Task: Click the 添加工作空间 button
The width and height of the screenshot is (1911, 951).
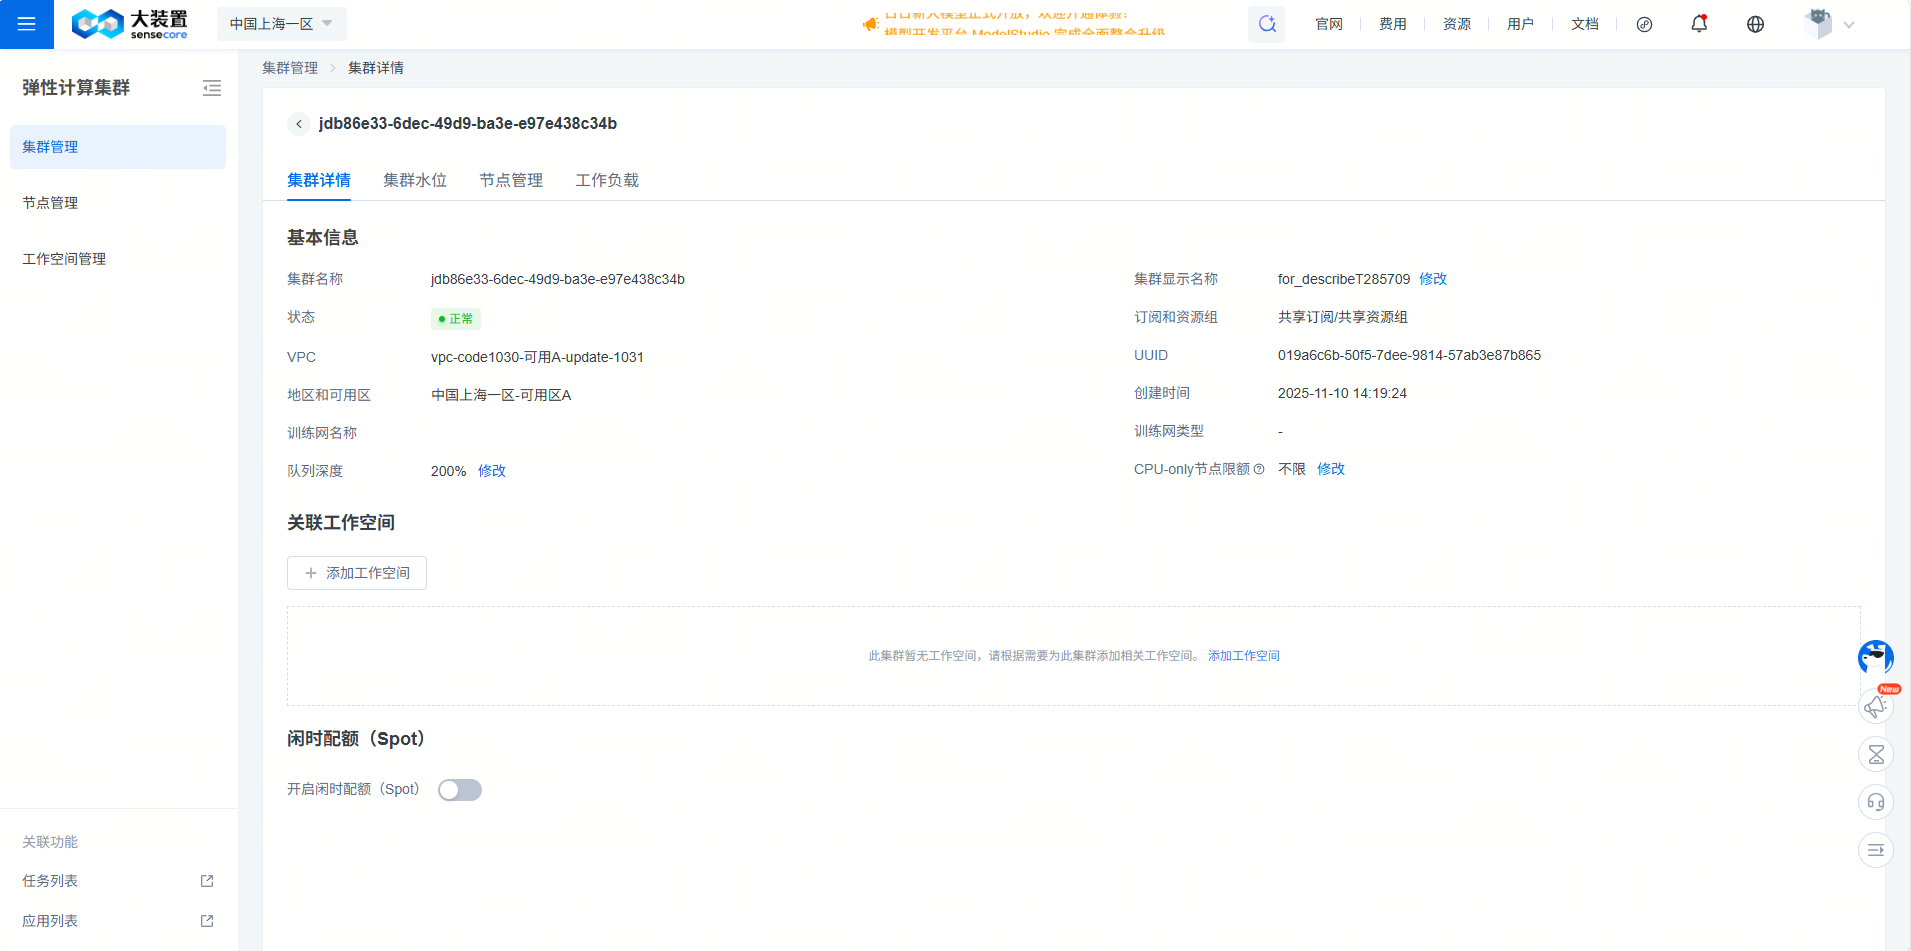Action: pyautogui.click(x=357, y=573)
